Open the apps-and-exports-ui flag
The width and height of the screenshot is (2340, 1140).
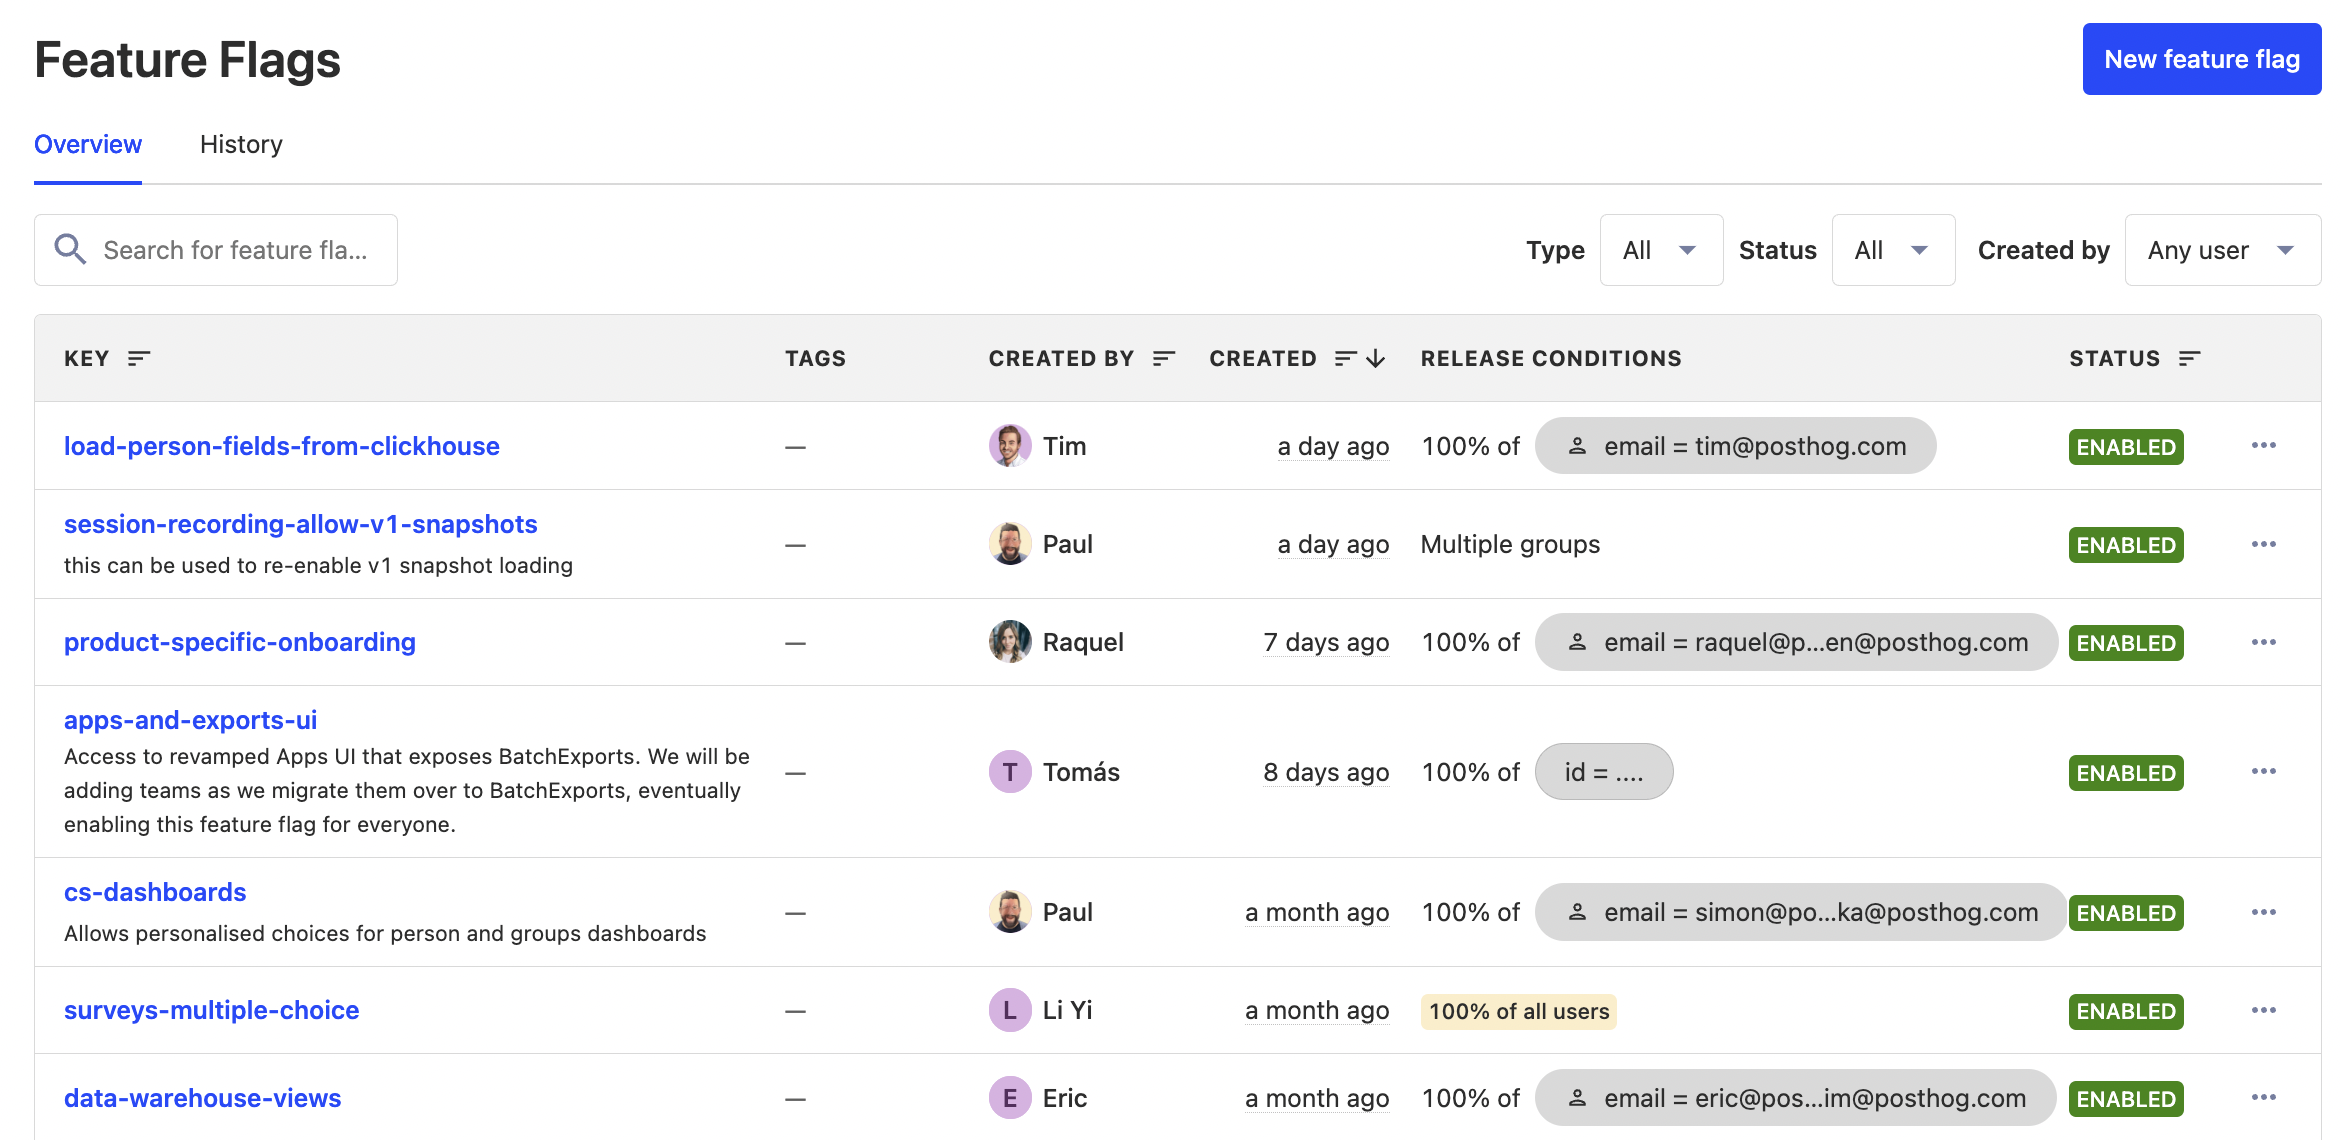[190, 720]
